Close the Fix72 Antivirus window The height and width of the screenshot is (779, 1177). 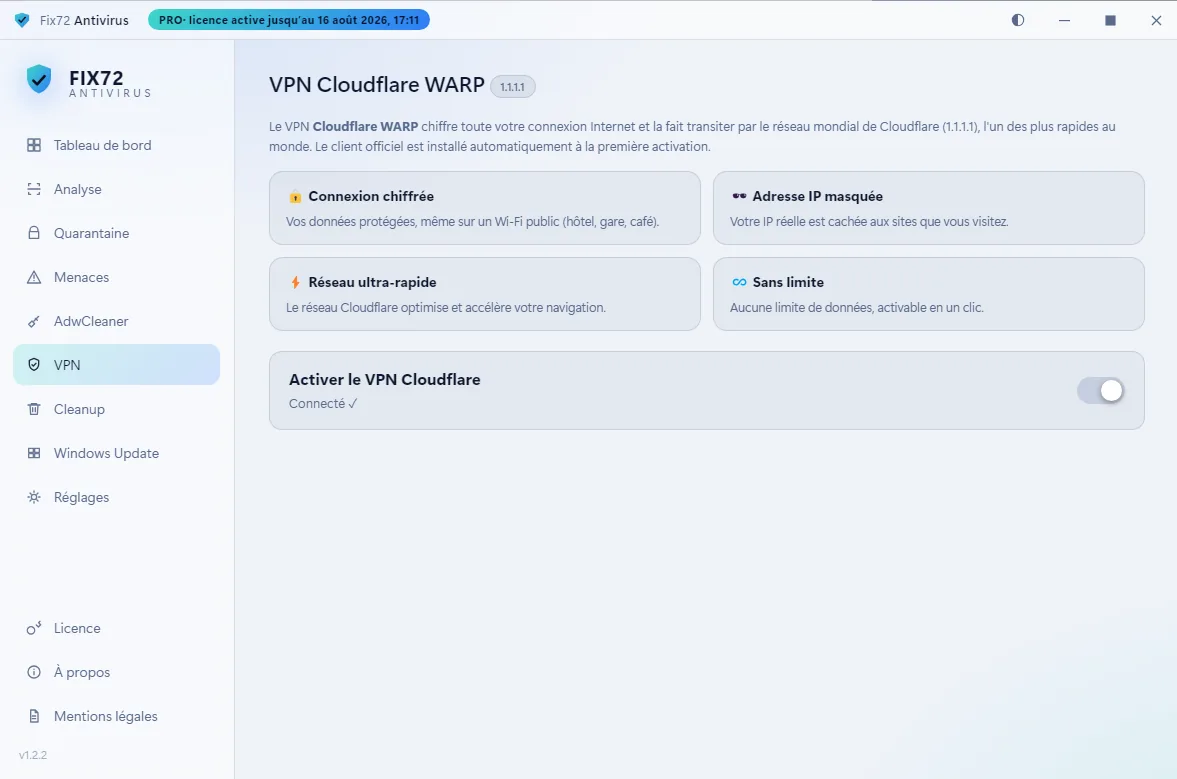[1156, 20]
